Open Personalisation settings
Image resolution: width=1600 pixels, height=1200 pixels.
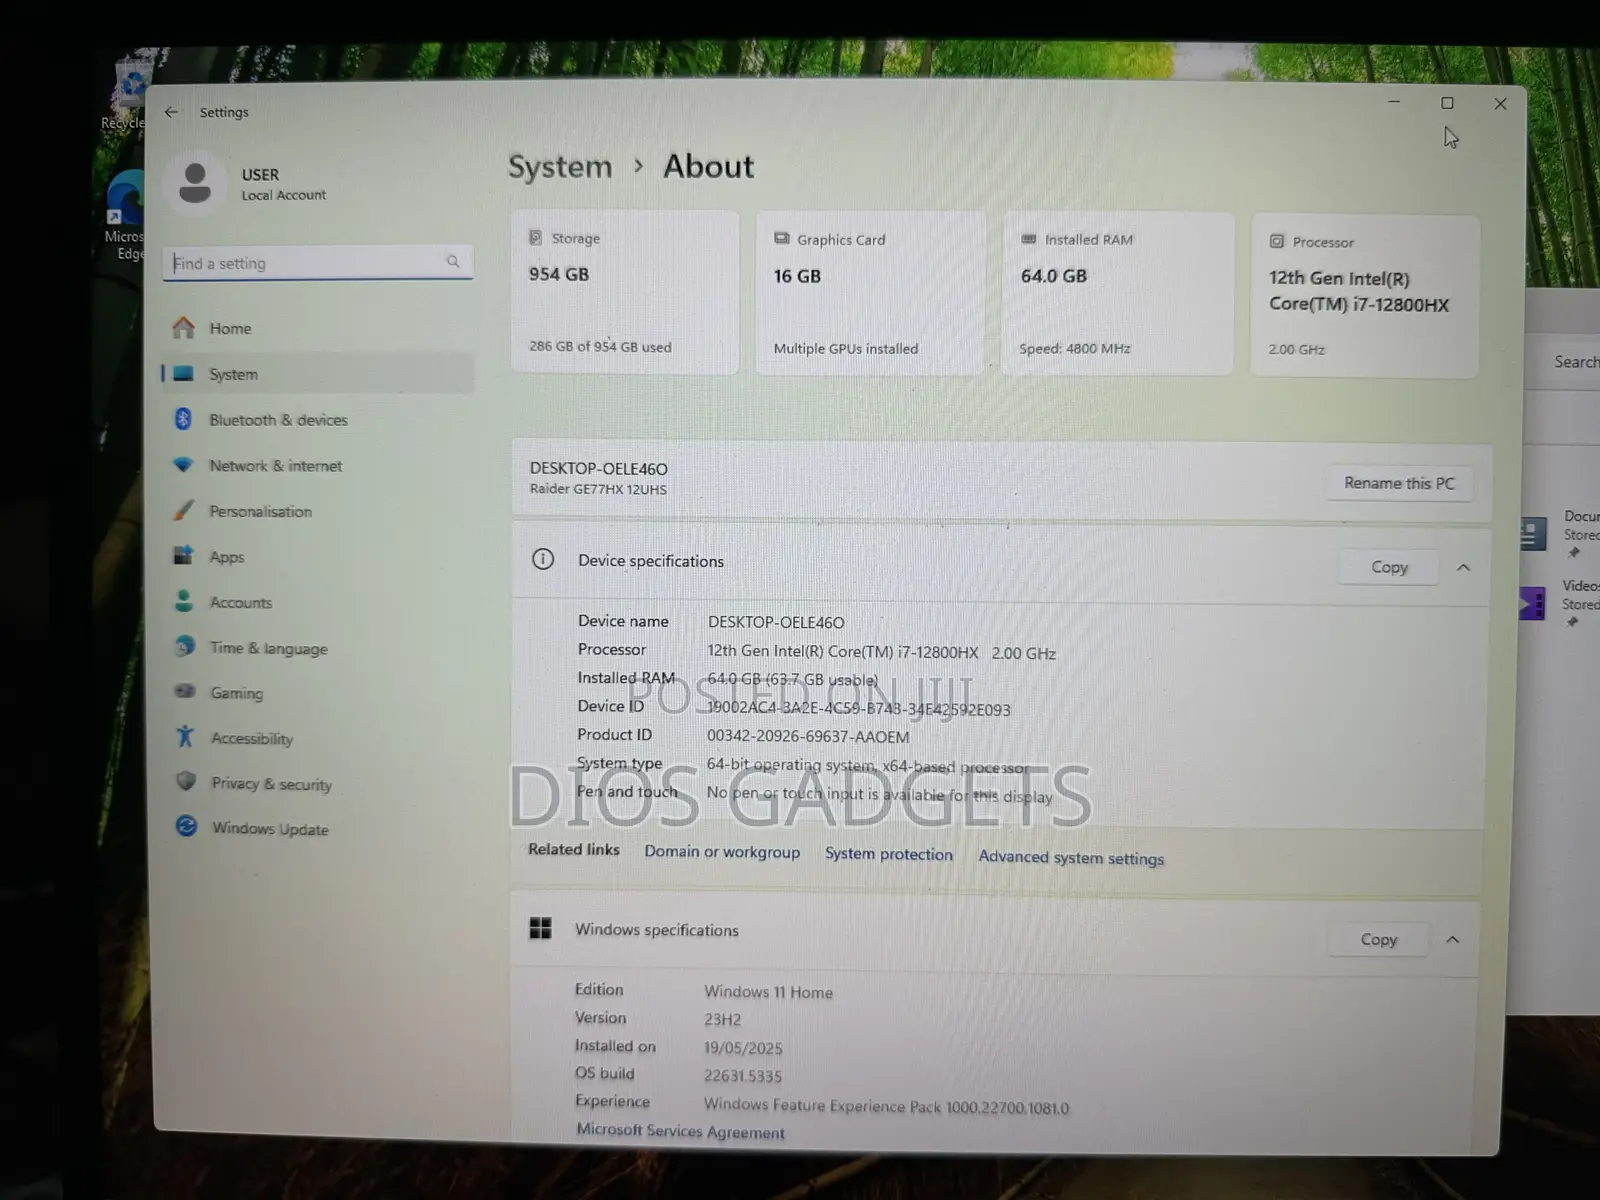tap(317, 511)
